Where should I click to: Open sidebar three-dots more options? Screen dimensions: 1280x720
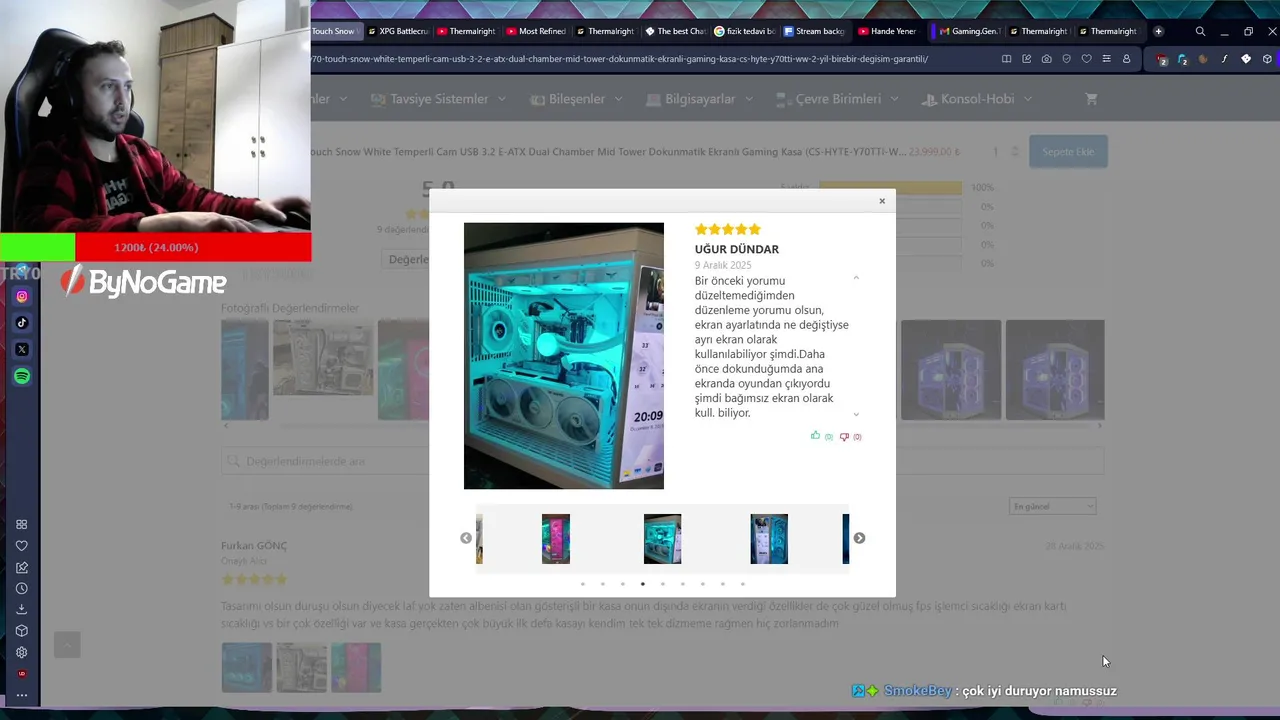coord(22,695)
